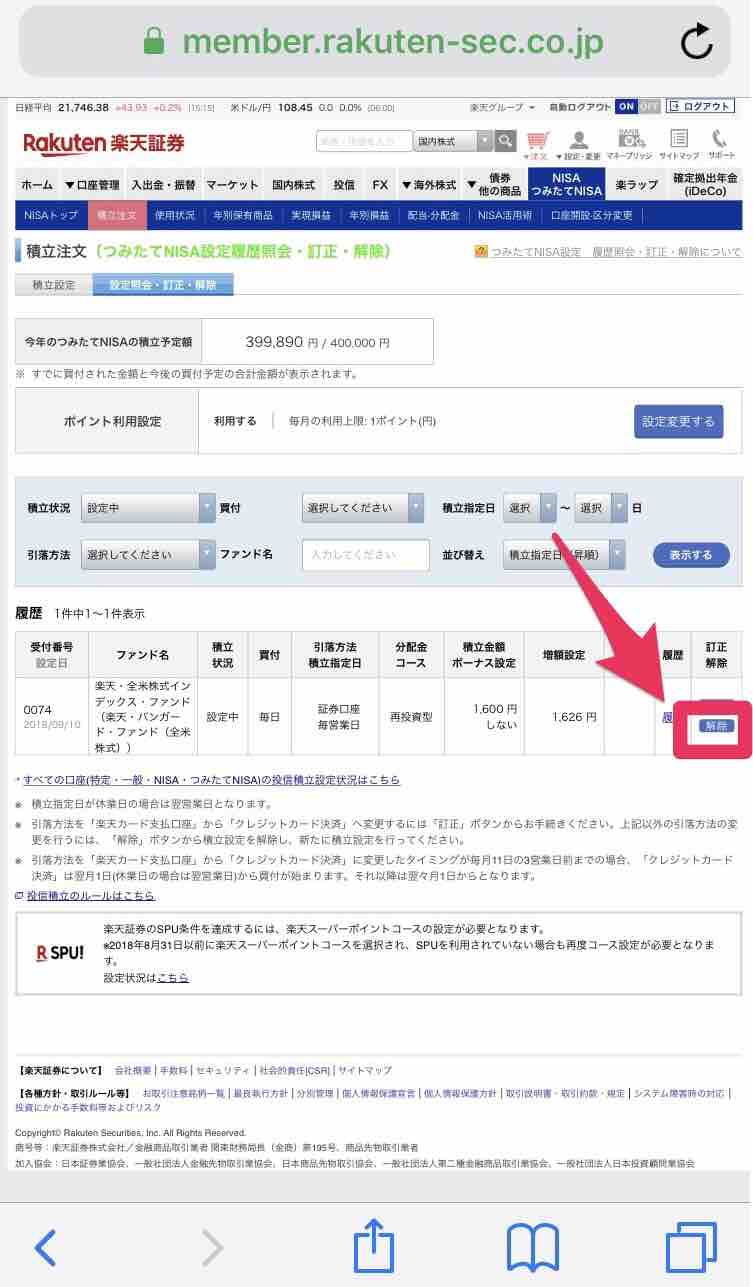Show Safari's open tabs icon
This screenshot has width=753, height=1287.
coord(691,1247)
